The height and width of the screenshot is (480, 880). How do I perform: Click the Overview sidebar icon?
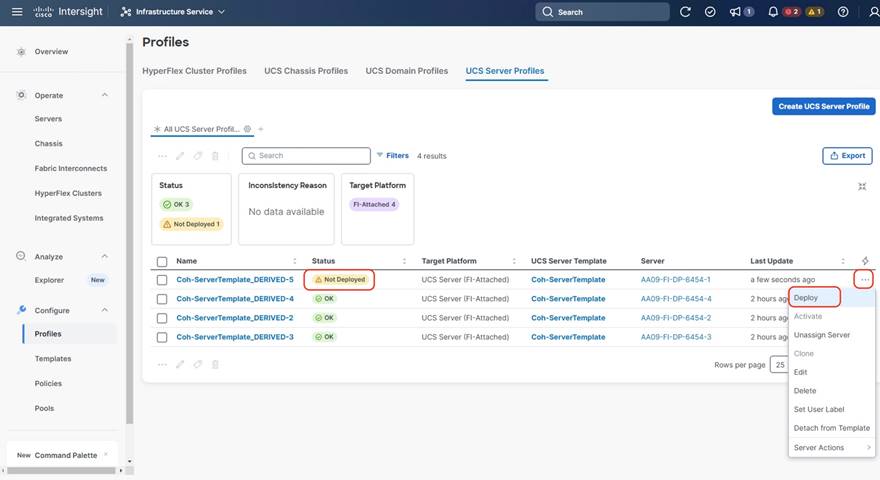click(x=21, y=52)
